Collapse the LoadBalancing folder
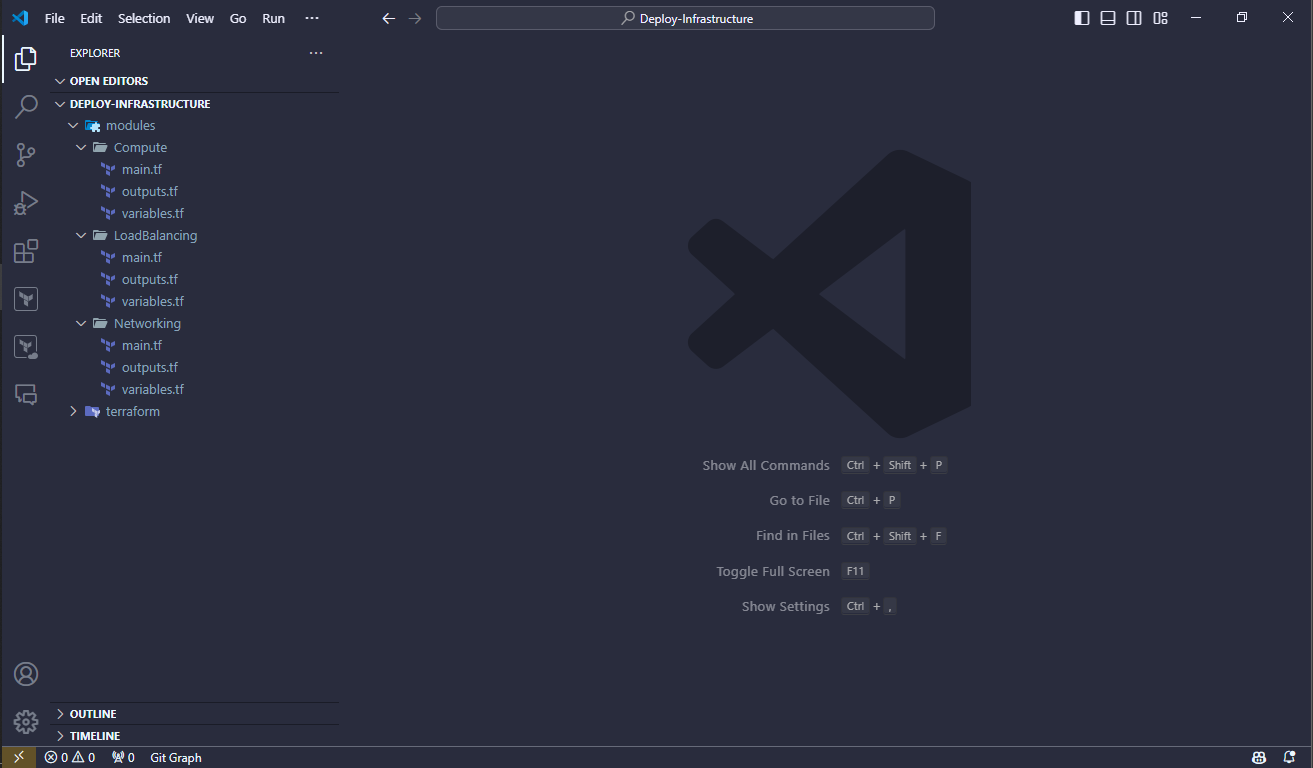This screenshot has width=1313, height=768. pyautogui.click(x=195, y=236)
